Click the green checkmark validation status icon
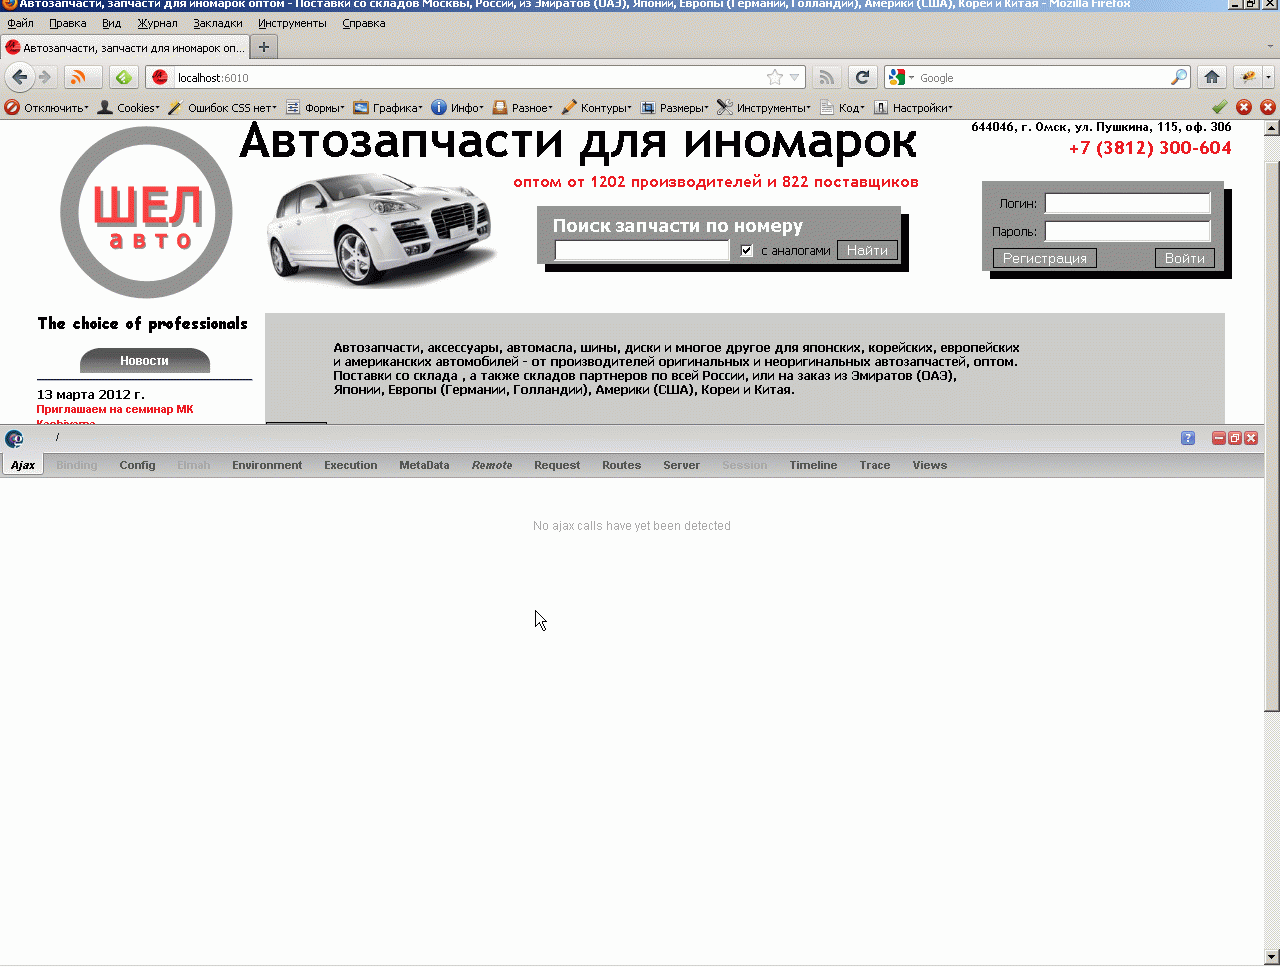This screenshot has height=967, width=1280. [1220, 107]
